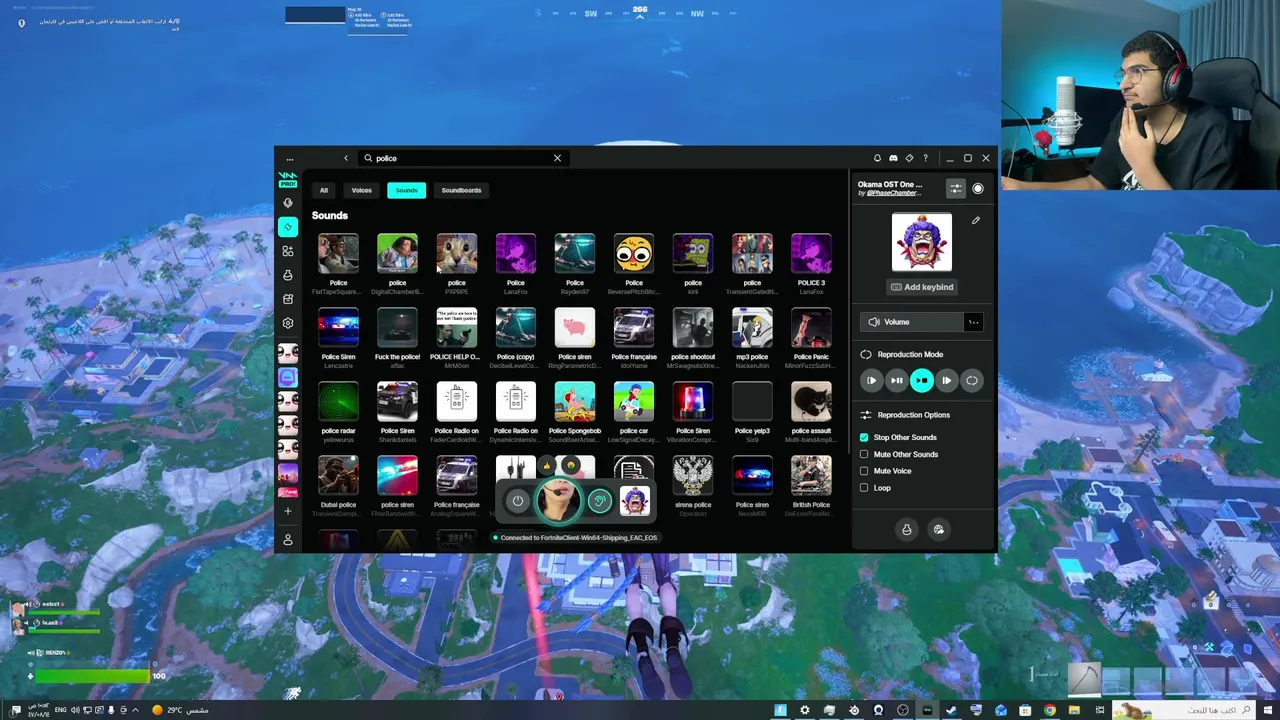Play the POLICE 3 sound by LanaFox
Viewport: 1280px width, 720px height.
[x=811, y=254]
